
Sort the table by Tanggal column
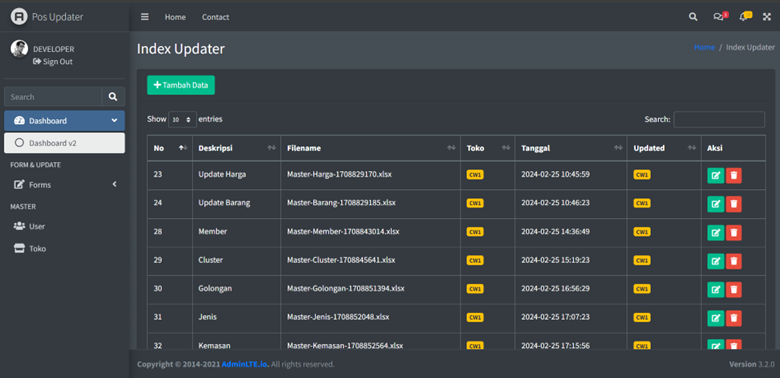(571, 148)
